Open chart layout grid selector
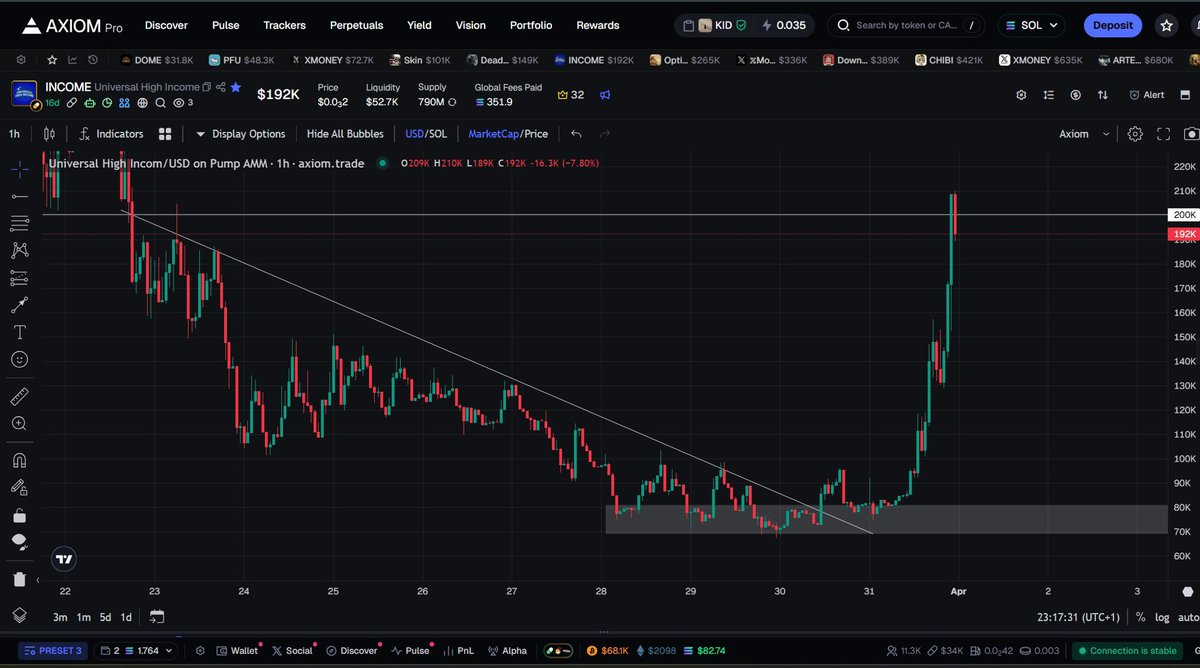 [165, 134]
